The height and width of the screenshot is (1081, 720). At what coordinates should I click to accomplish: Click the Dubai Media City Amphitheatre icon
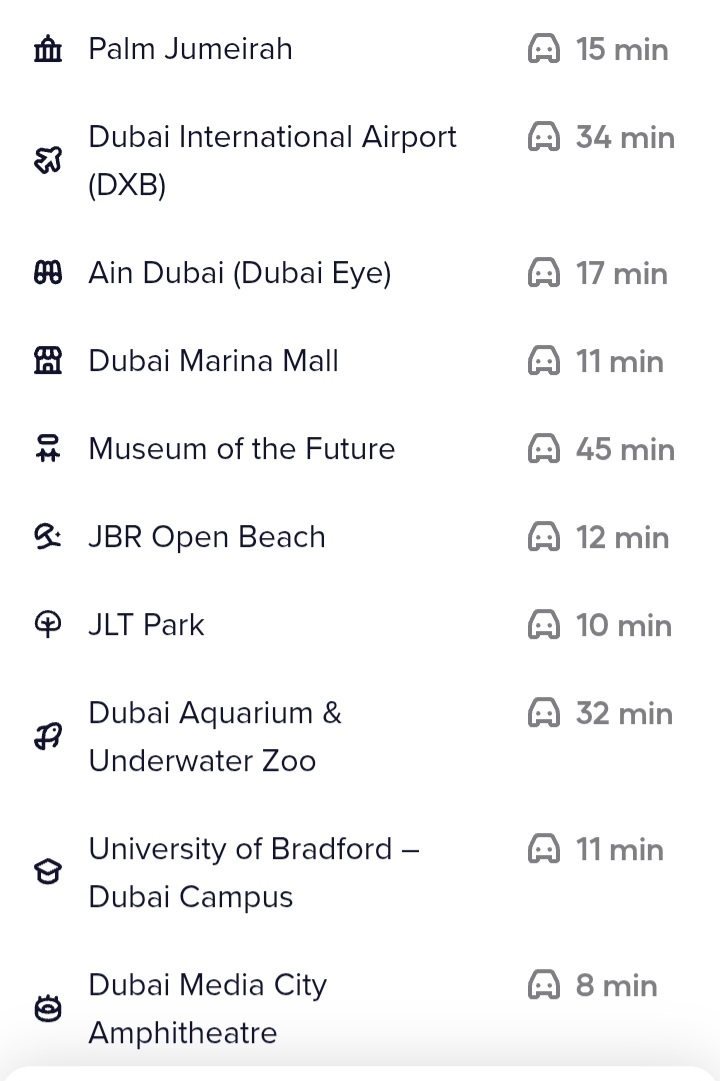pyautogui.click(x=47, y=1010)
